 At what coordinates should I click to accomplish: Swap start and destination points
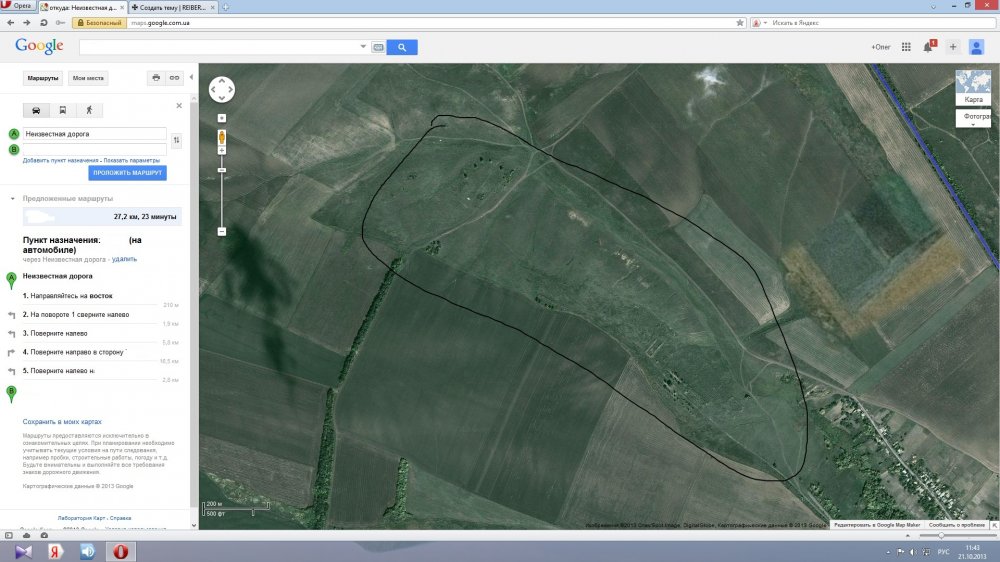(x=177, y=141)
